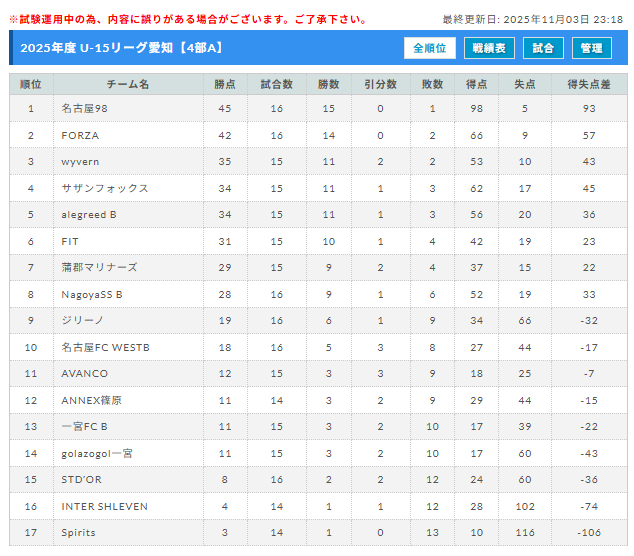Click the 勝点 column header
Viewport: 634px width, 556px height.
coord(224,84)
